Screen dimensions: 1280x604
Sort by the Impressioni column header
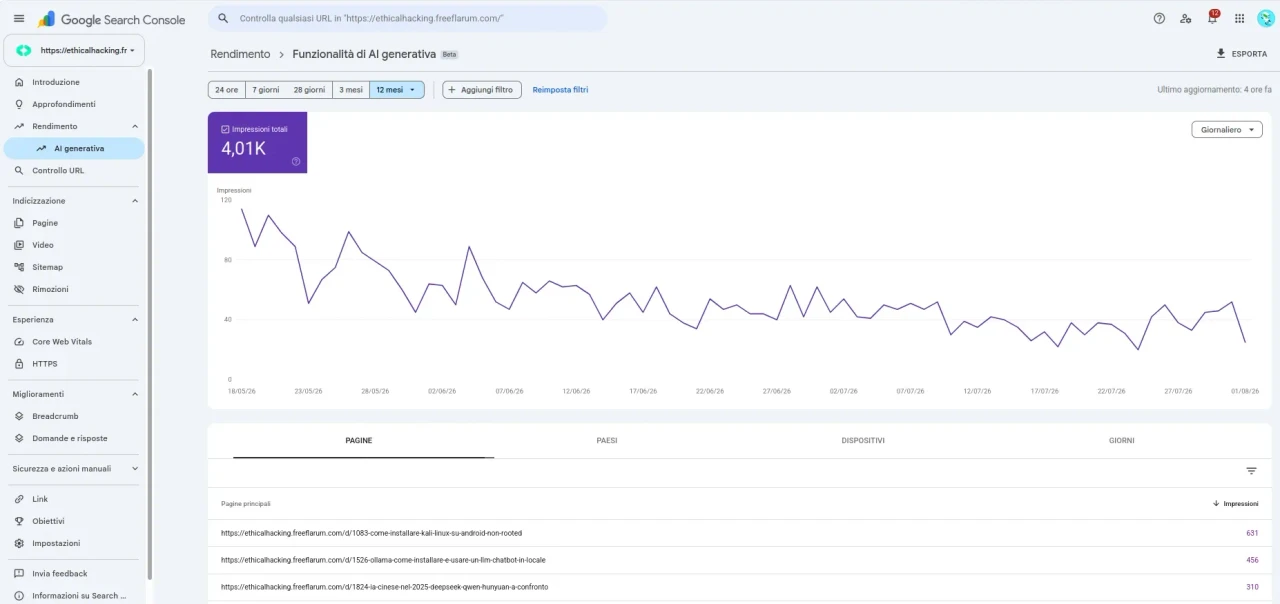[x=1236, y=504]
